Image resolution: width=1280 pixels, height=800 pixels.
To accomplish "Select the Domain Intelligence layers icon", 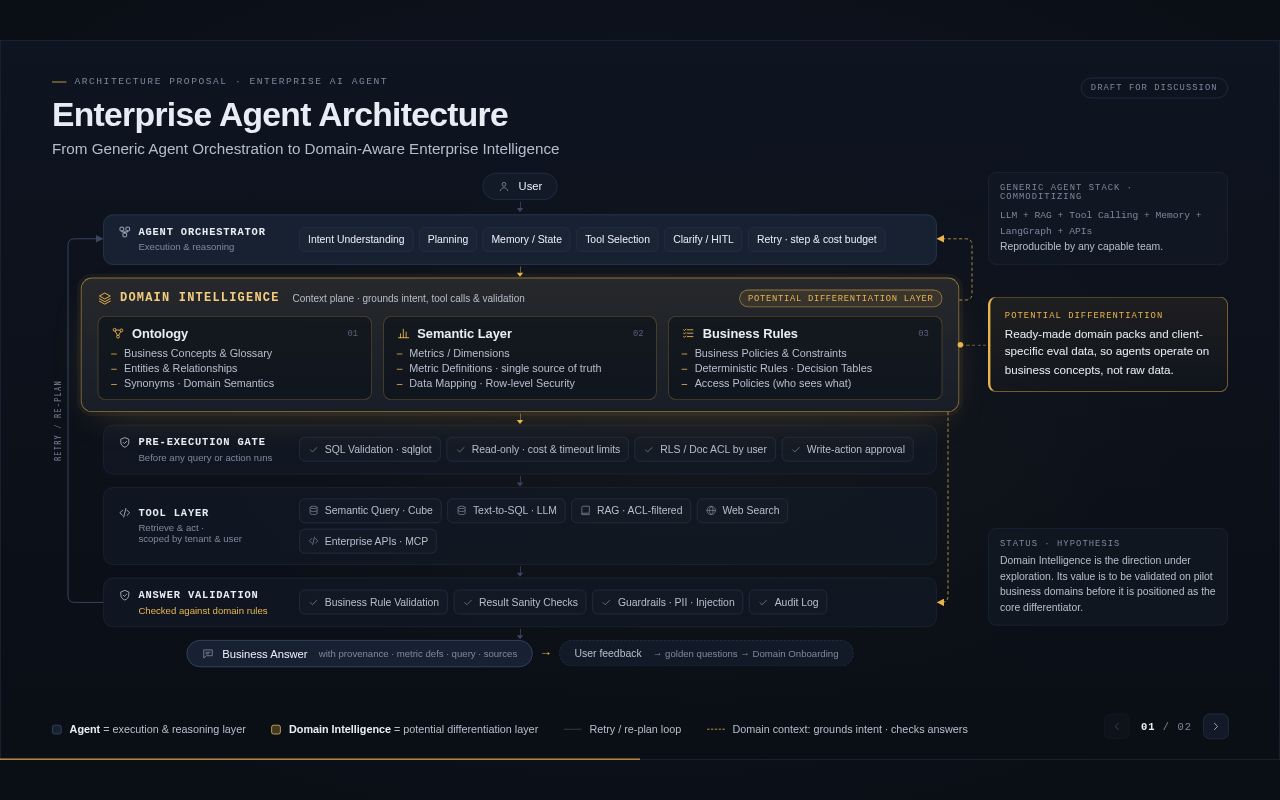I will (x=105, y=298).
